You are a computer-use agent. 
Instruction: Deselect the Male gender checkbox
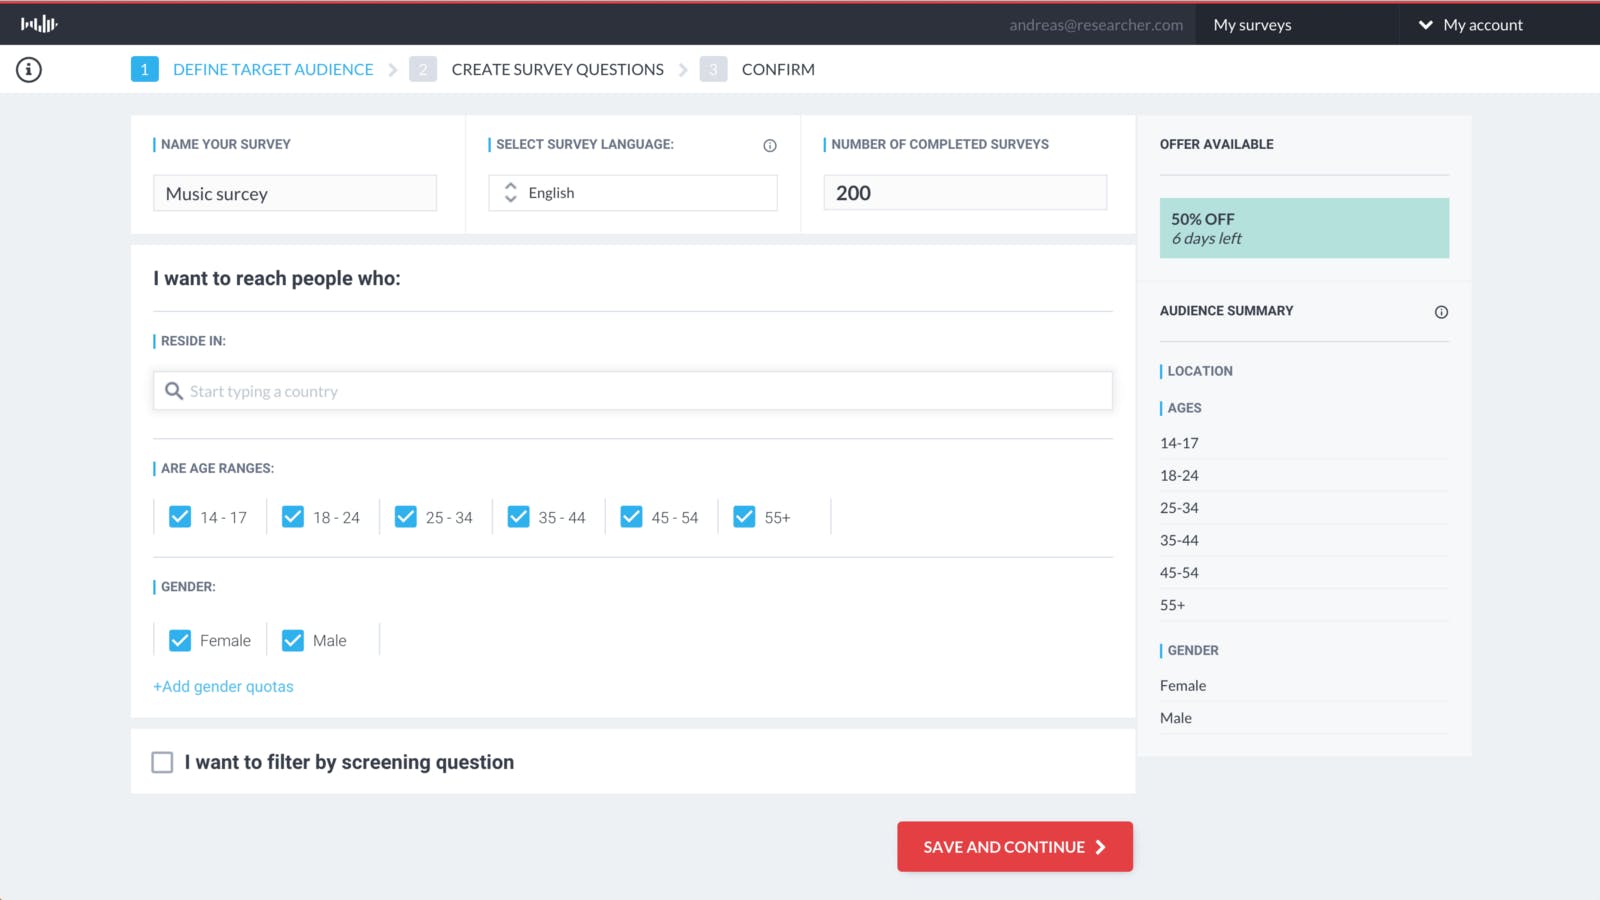293,641
